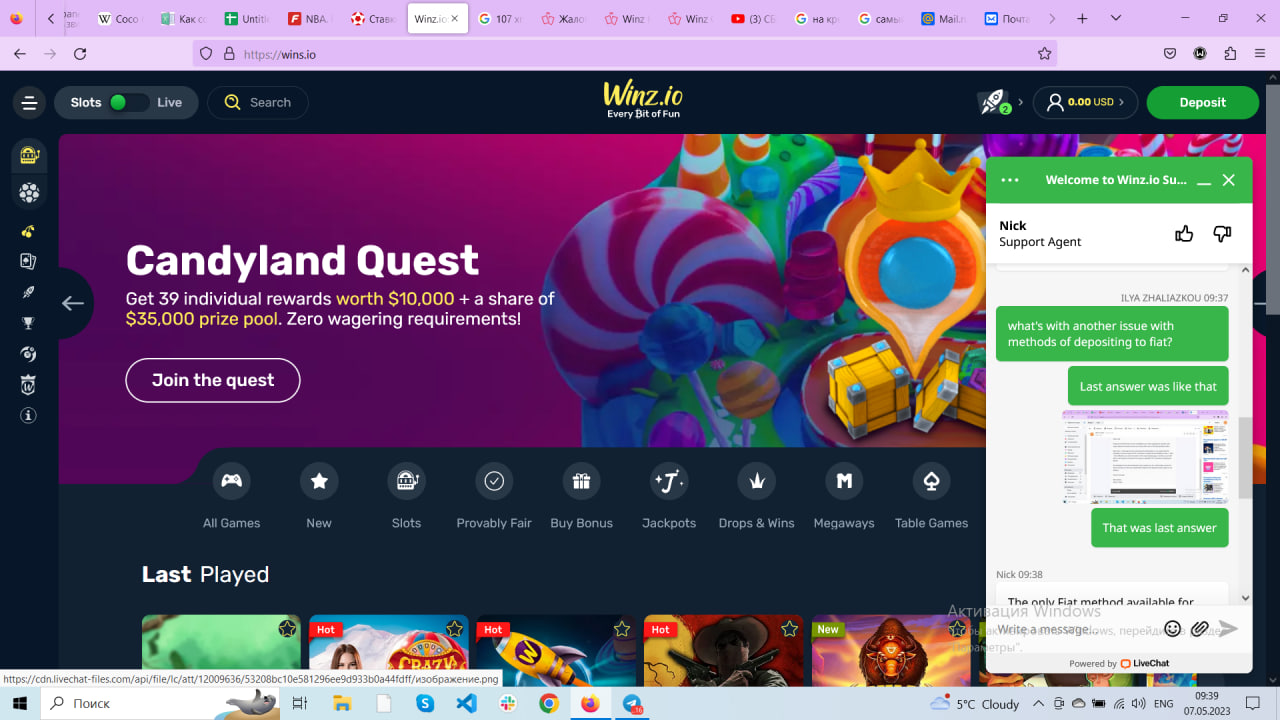Close the active Winz.io tab

[x=455, y=19]
